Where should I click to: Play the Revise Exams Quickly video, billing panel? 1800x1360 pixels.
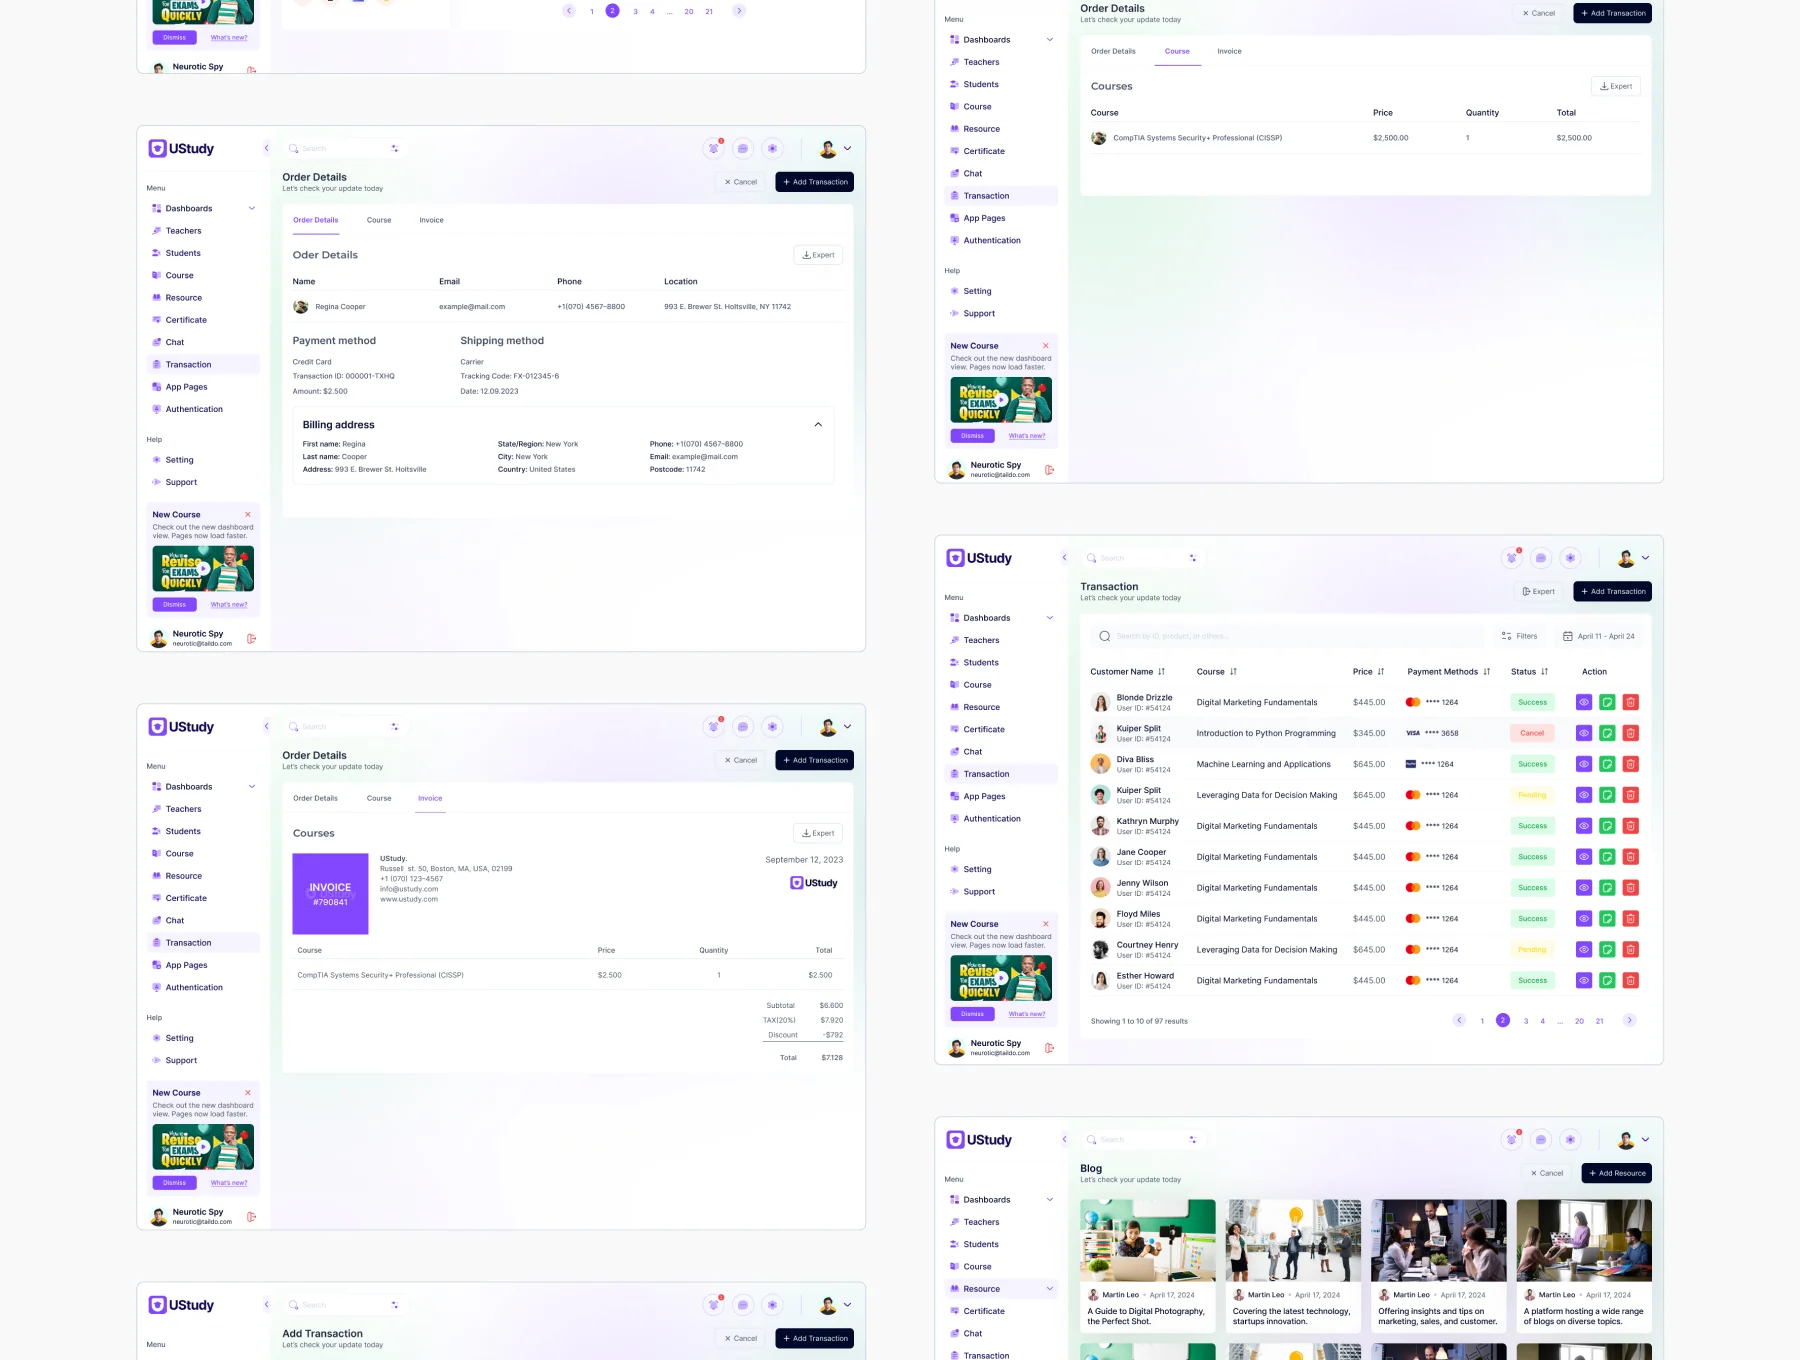click(203, 569)
